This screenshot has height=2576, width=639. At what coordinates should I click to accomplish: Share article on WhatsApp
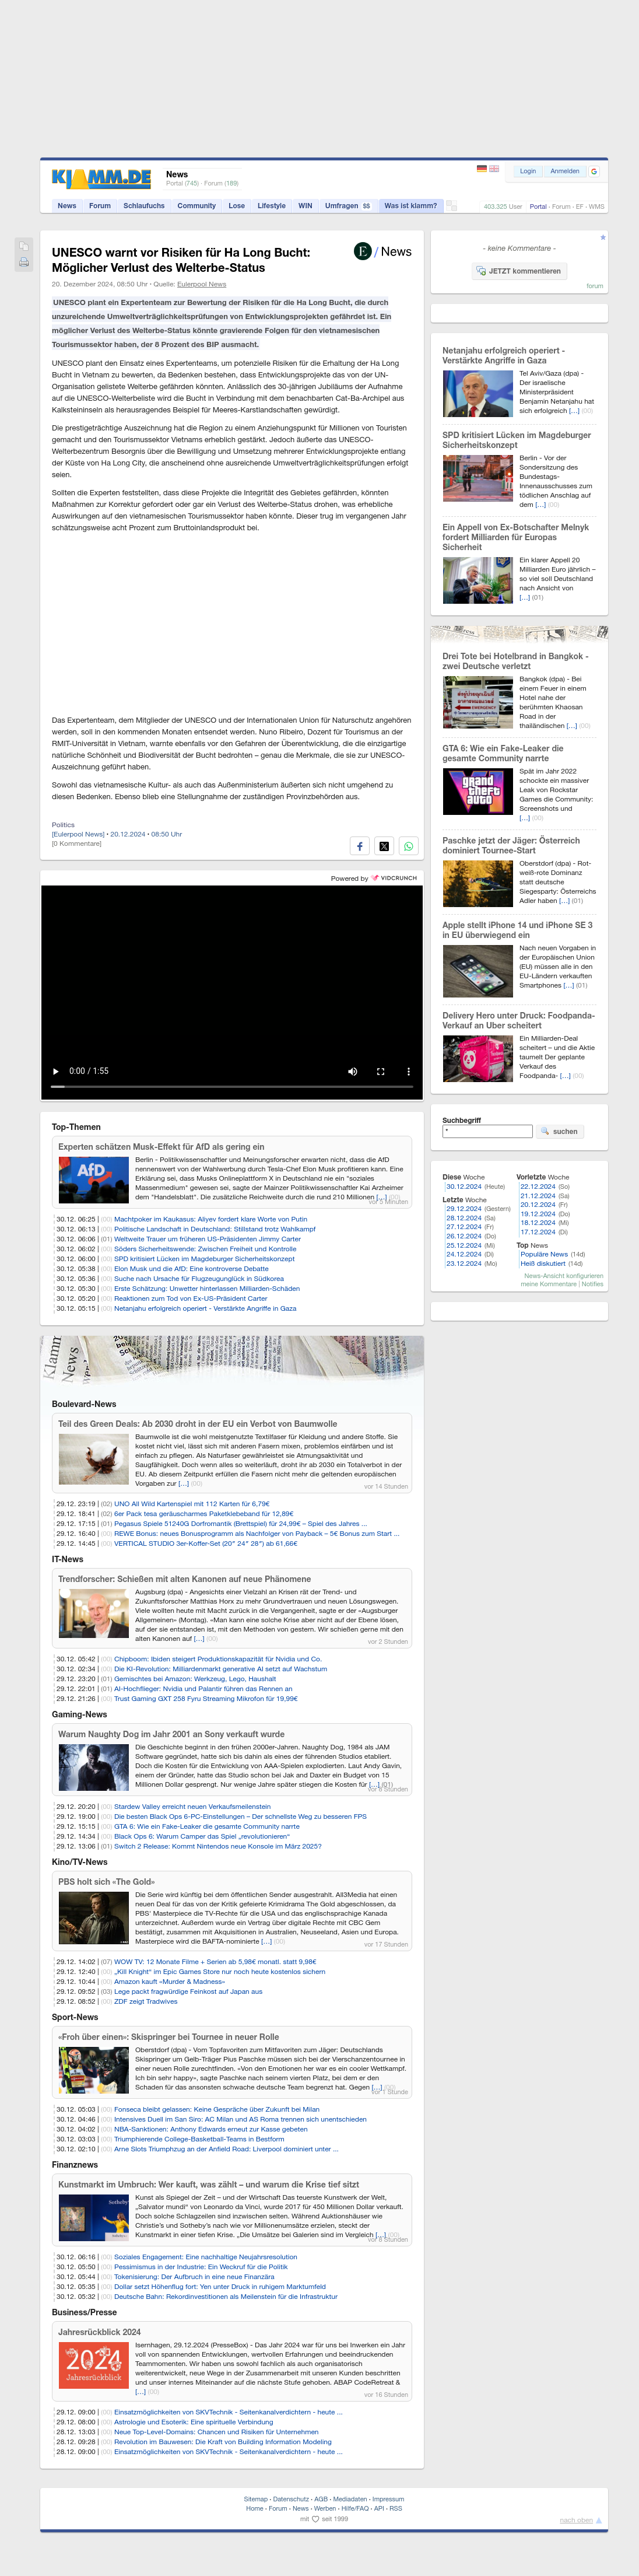408,846
